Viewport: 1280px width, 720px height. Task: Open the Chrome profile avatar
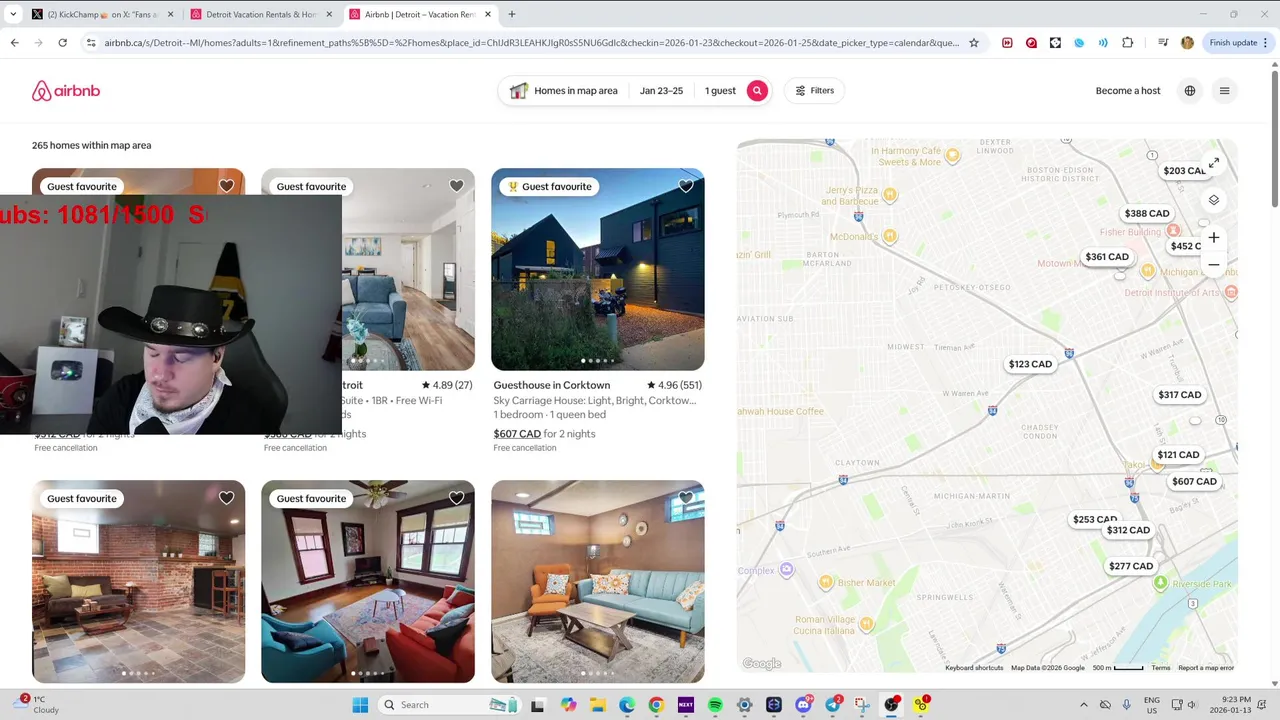pyautogui.click(x=1187, y=43)
